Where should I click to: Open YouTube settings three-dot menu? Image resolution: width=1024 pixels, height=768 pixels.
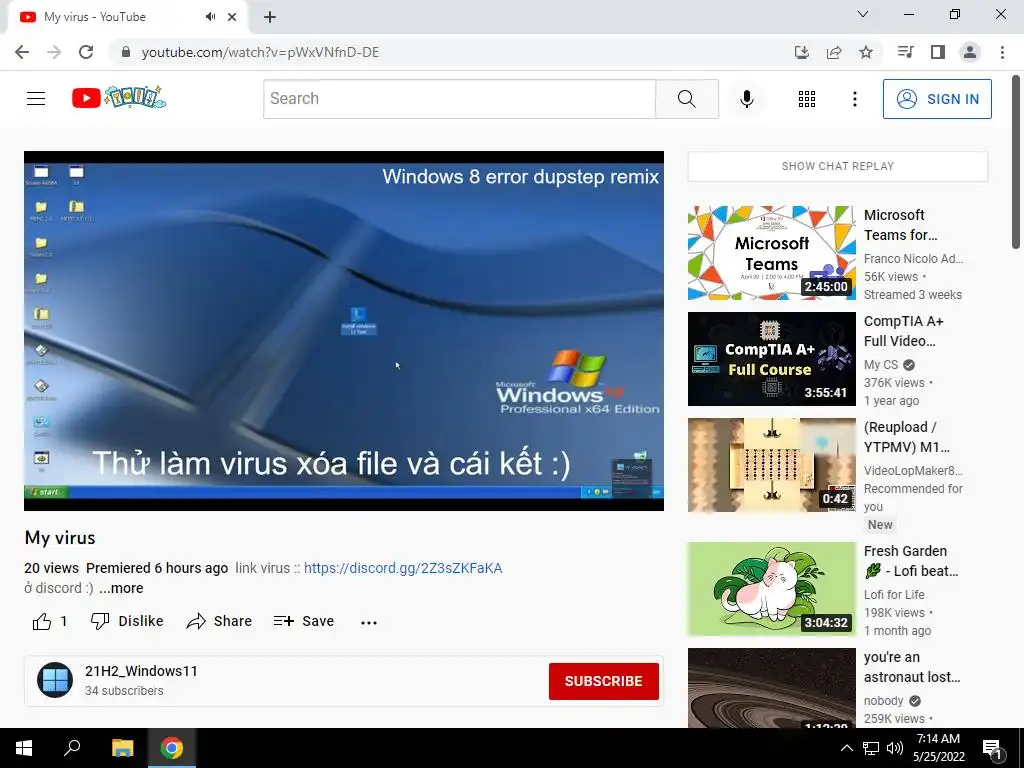click(x=854, y=99)
